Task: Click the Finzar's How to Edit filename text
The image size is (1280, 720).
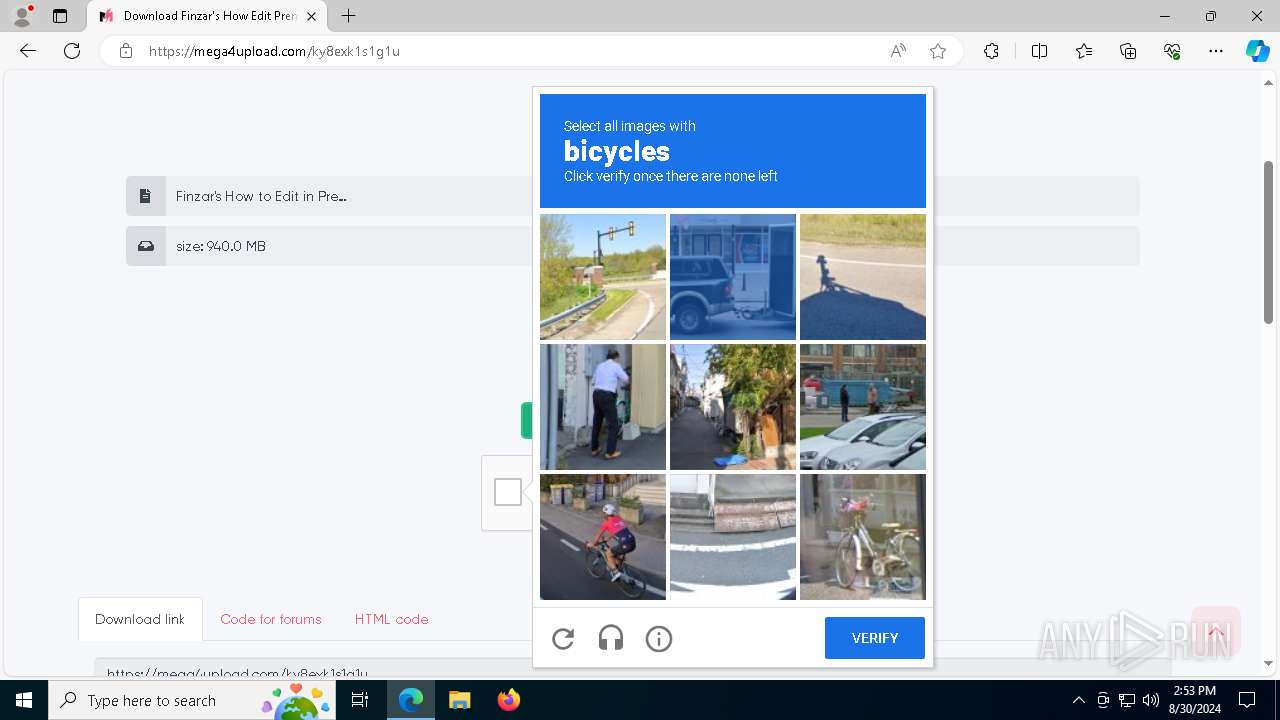Action: point(261,196)
